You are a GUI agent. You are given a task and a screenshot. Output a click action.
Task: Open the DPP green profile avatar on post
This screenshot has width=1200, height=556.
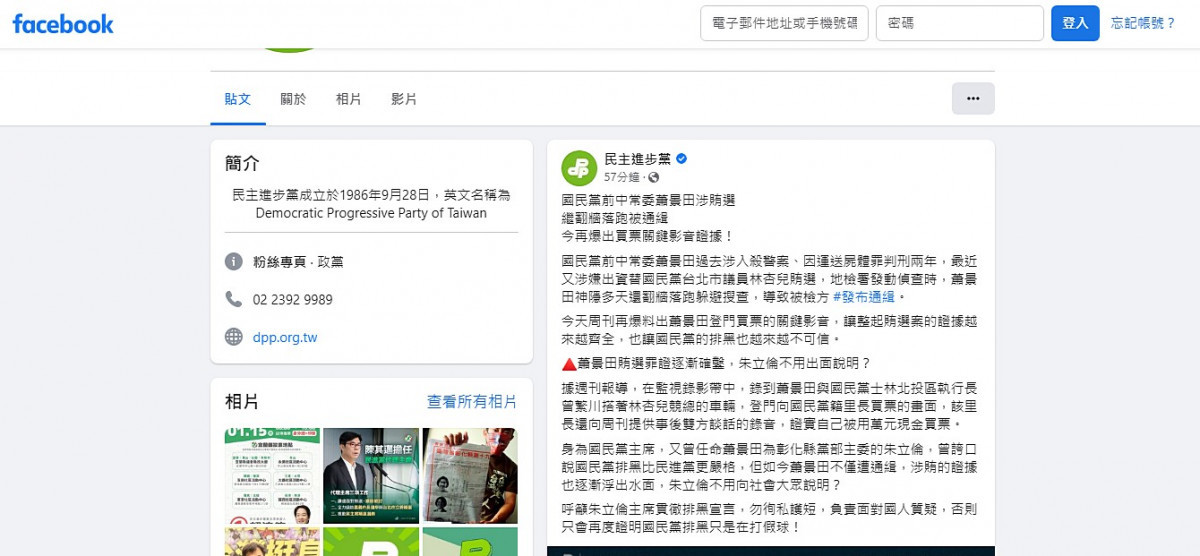[x=580, y=167]
